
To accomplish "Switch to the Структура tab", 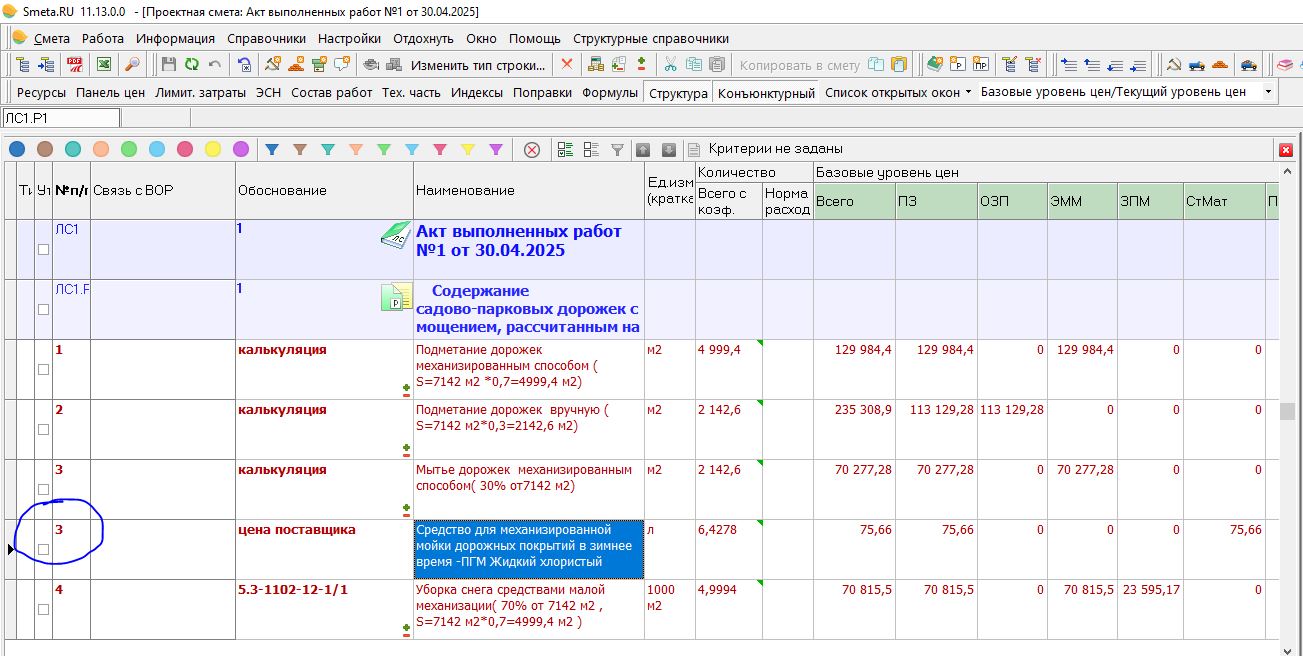I will [677, 93].
